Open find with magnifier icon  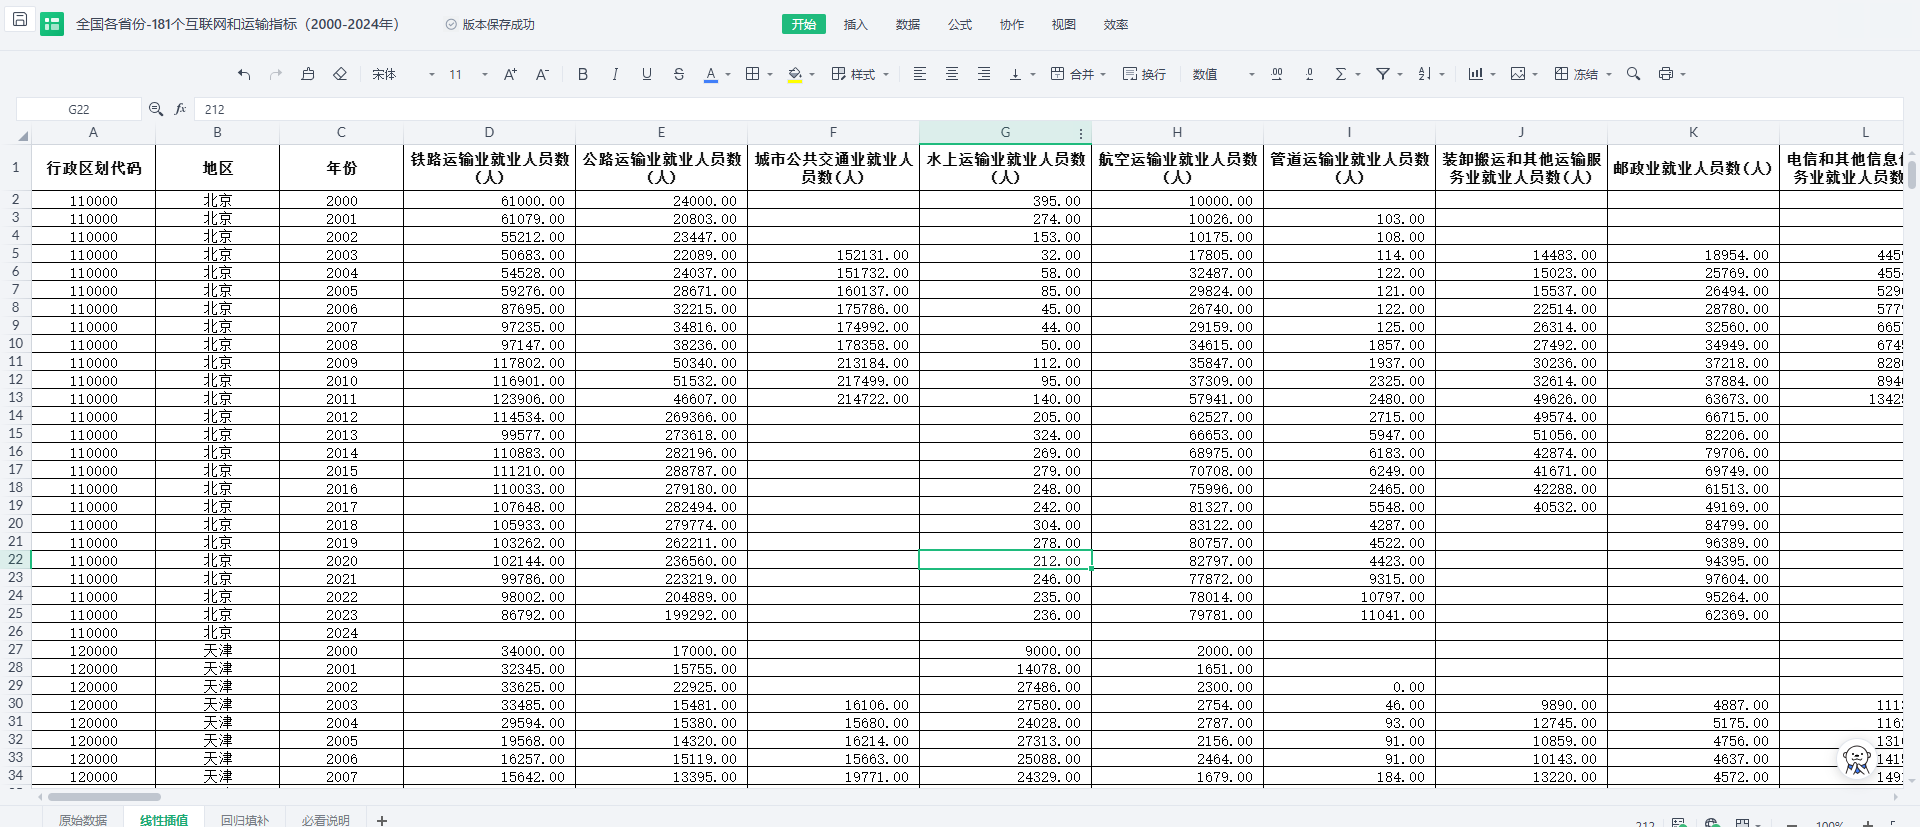[x=1634, y=74]
